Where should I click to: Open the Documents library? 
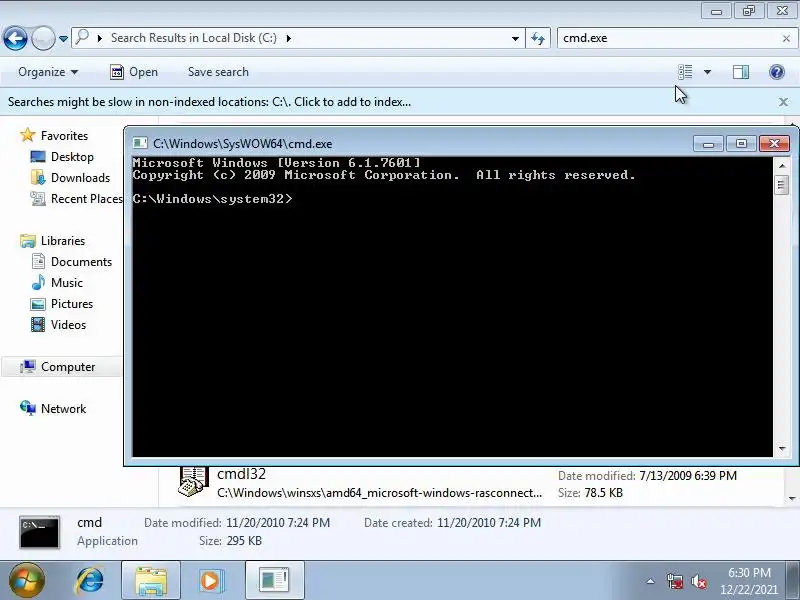[81, 262]
